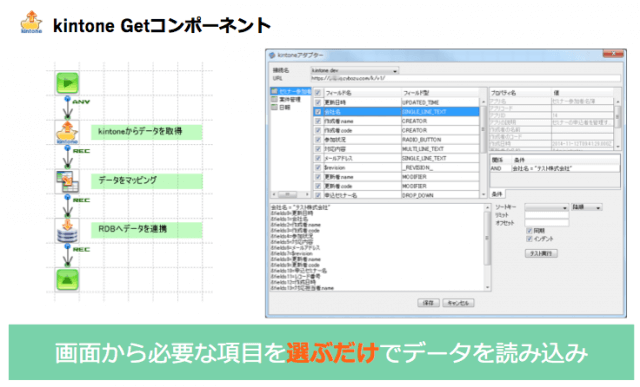Click the 関係 column header

pyautogui.click(x=500, y=160)
